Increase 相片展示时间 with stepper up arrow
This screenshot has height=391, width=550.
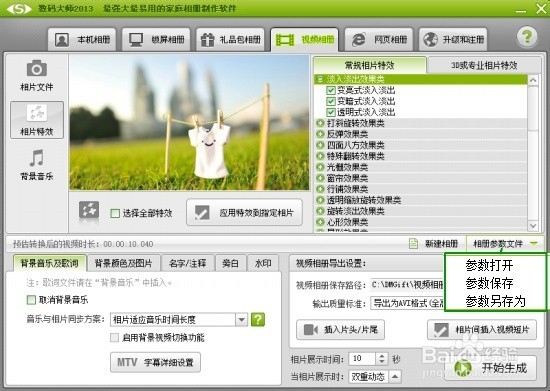coord(382,356)
